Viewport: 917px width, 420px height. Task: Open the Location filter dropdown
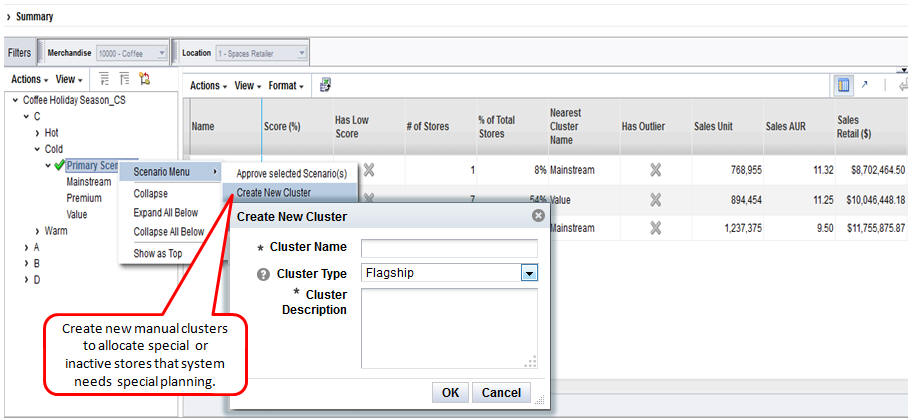pyautogui.click(x=302, y=53)
